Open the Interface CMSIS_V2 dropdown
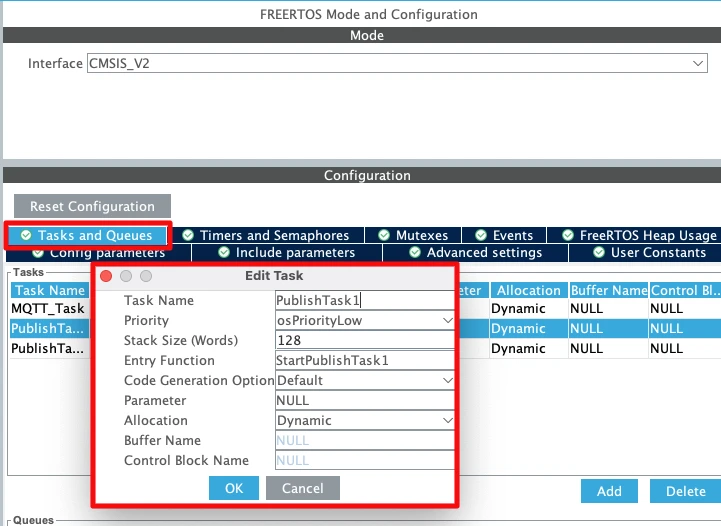 point(397,63)
